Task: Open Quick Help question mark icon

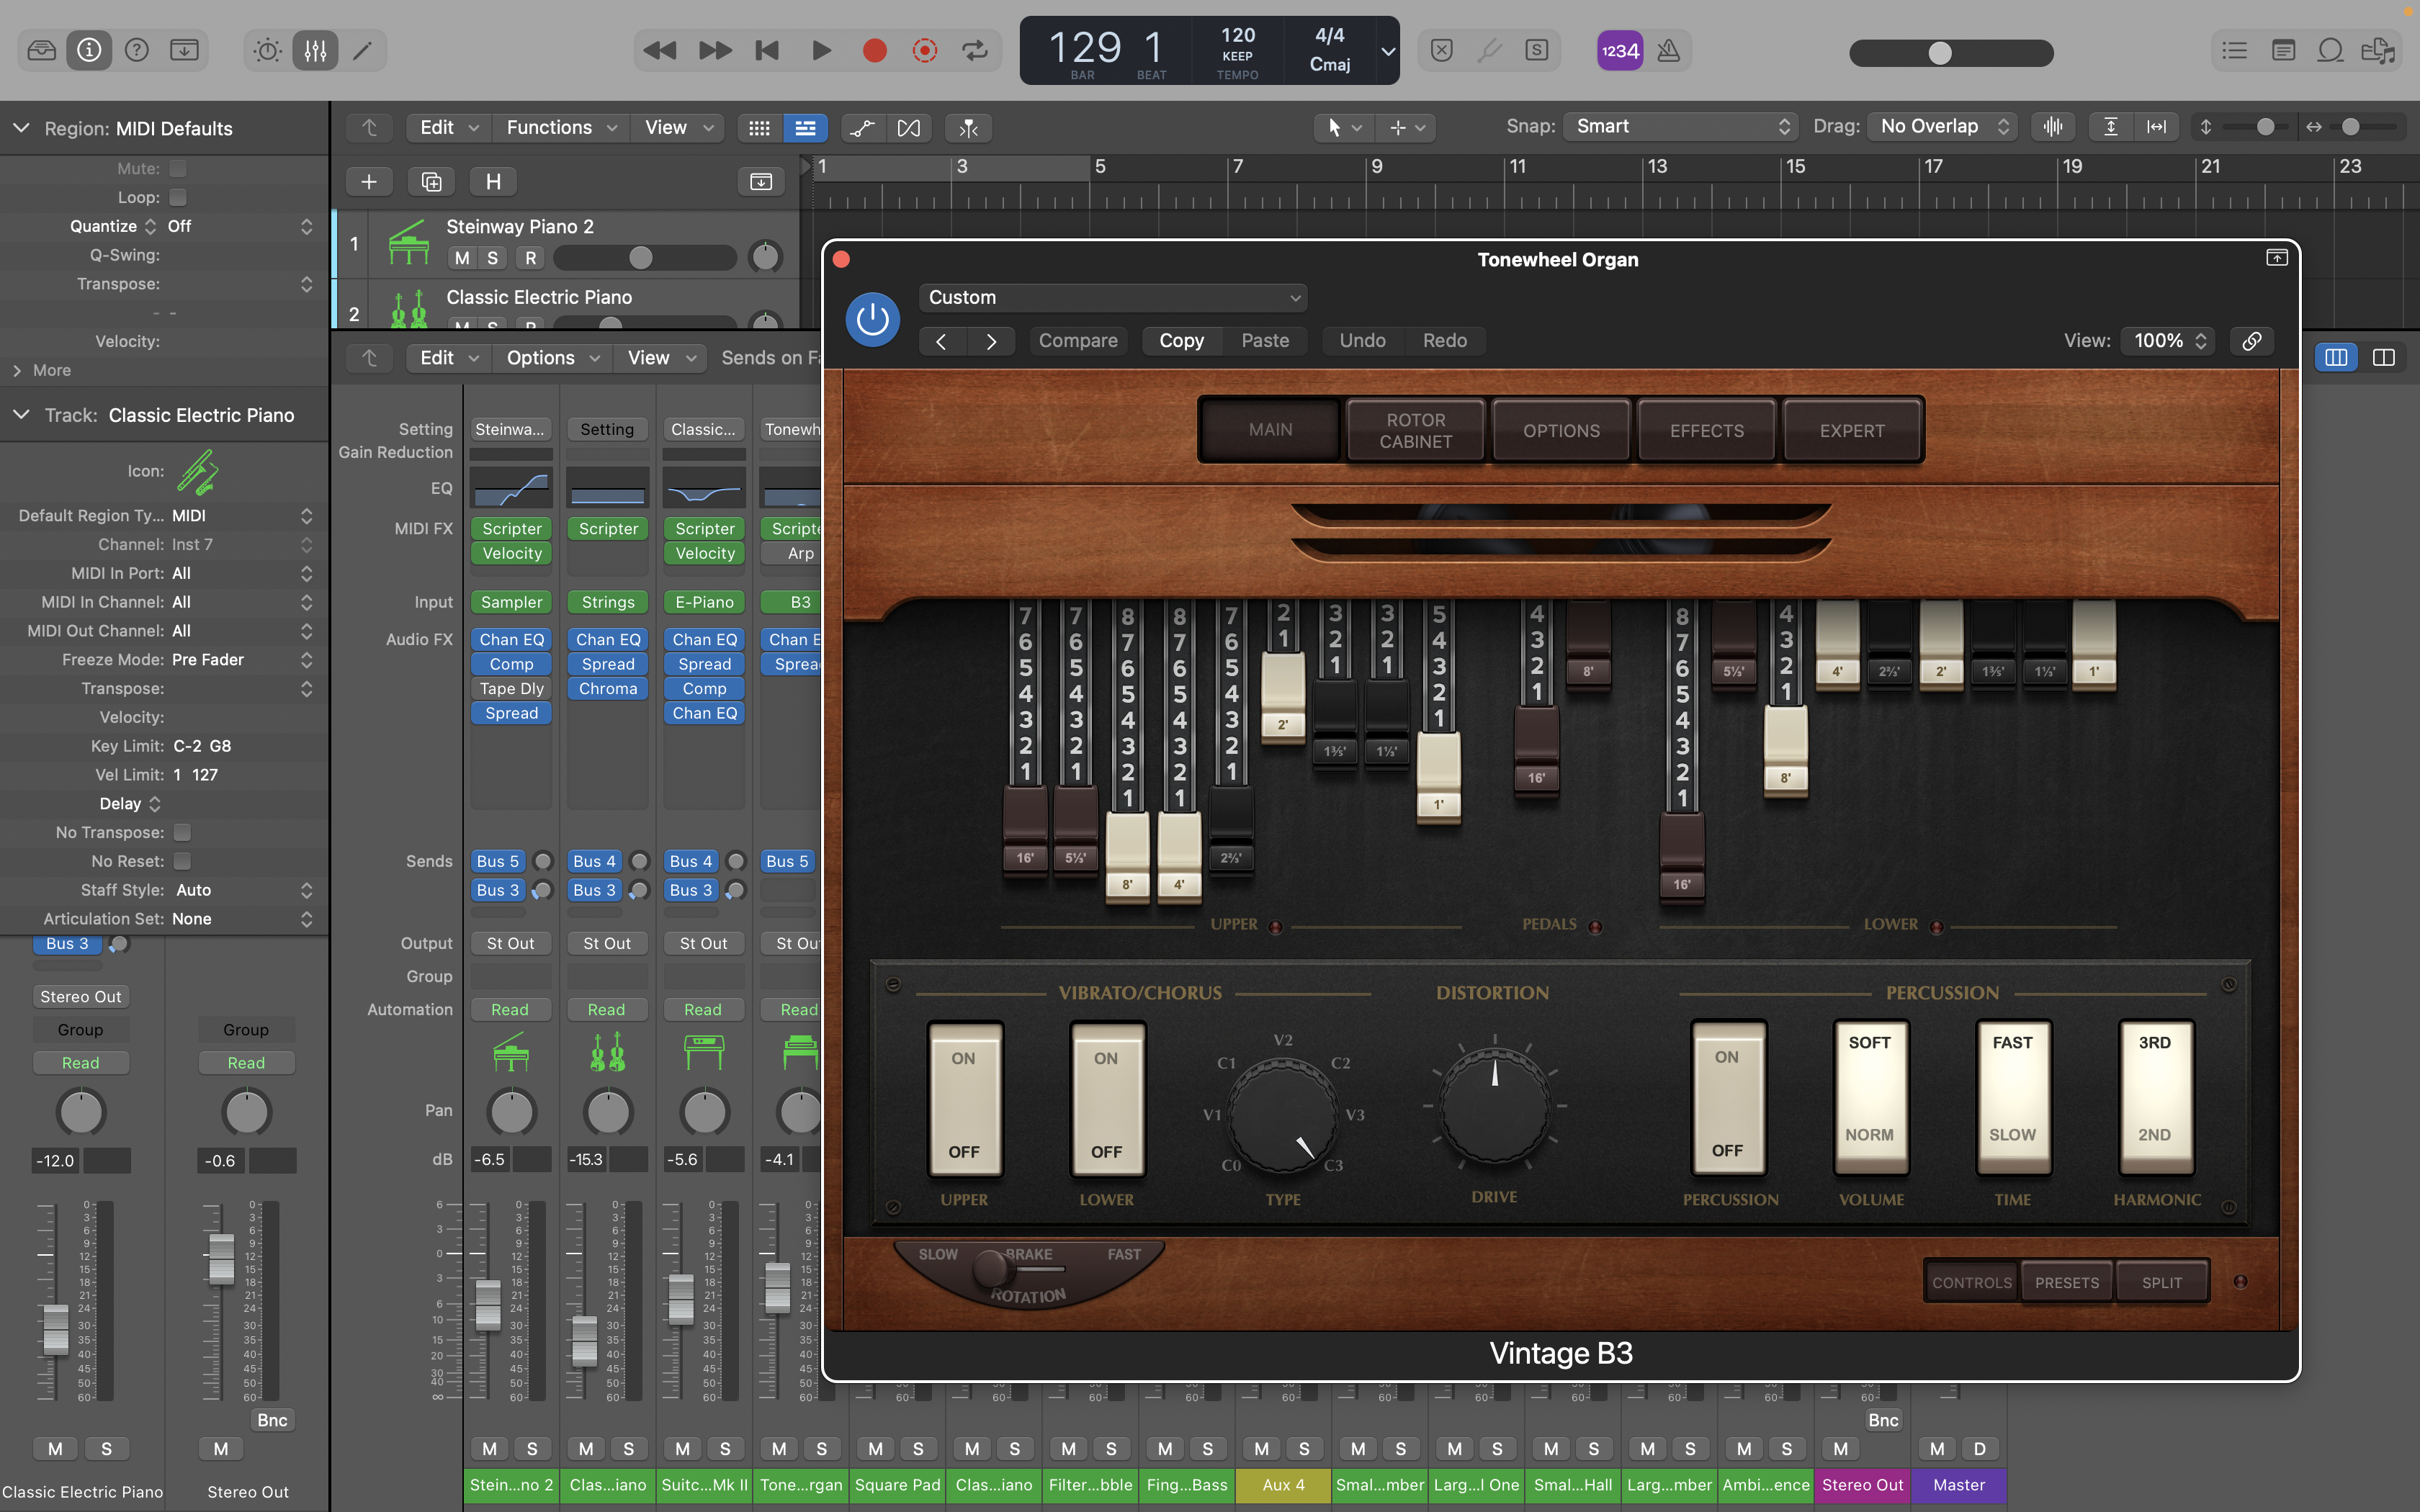Action: 137,50
